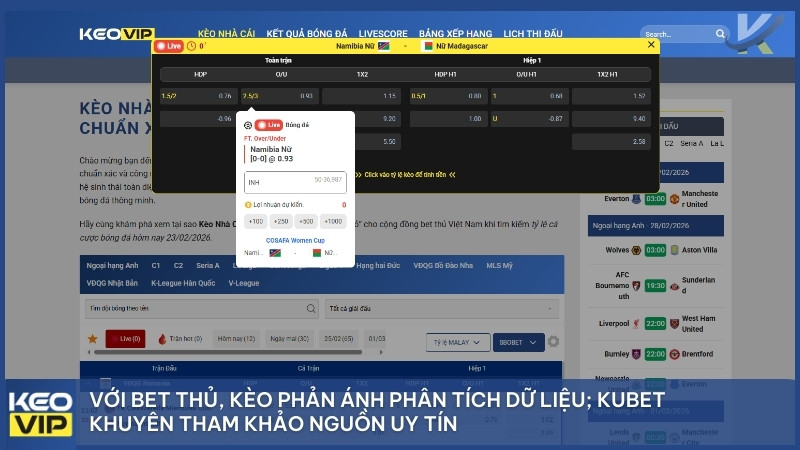
Task: Click the Madagascar flag in bet slip footer
Action: (x=316, y=253)
